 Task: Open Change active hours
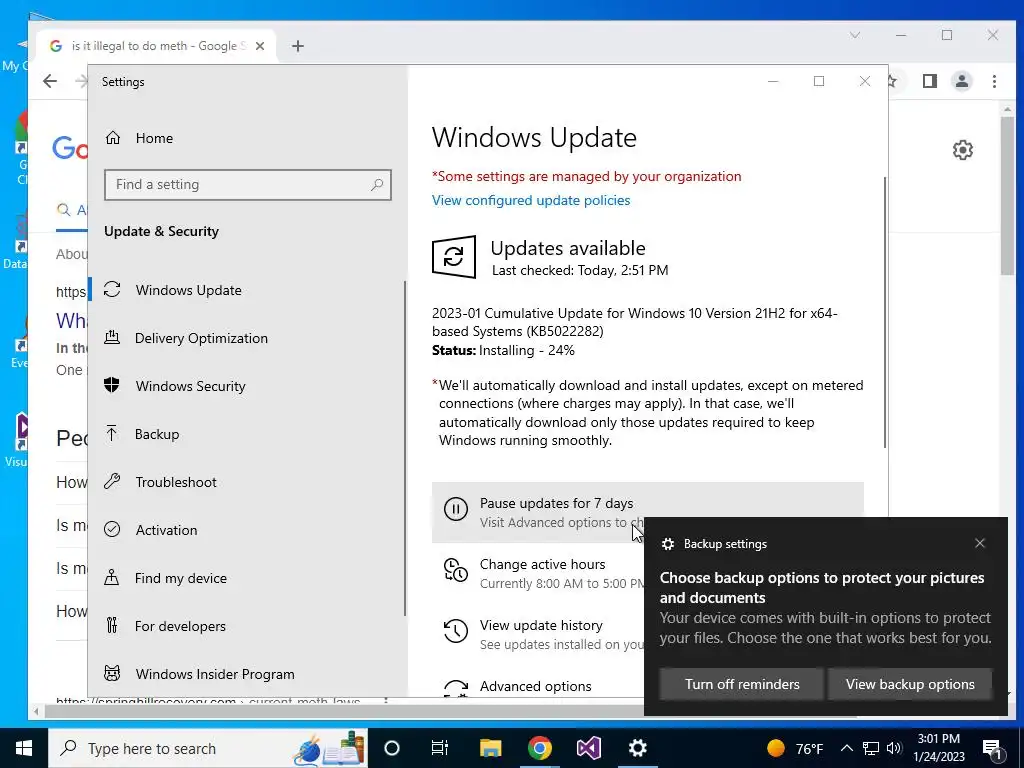pyautogui.click(x=543, y=573)
